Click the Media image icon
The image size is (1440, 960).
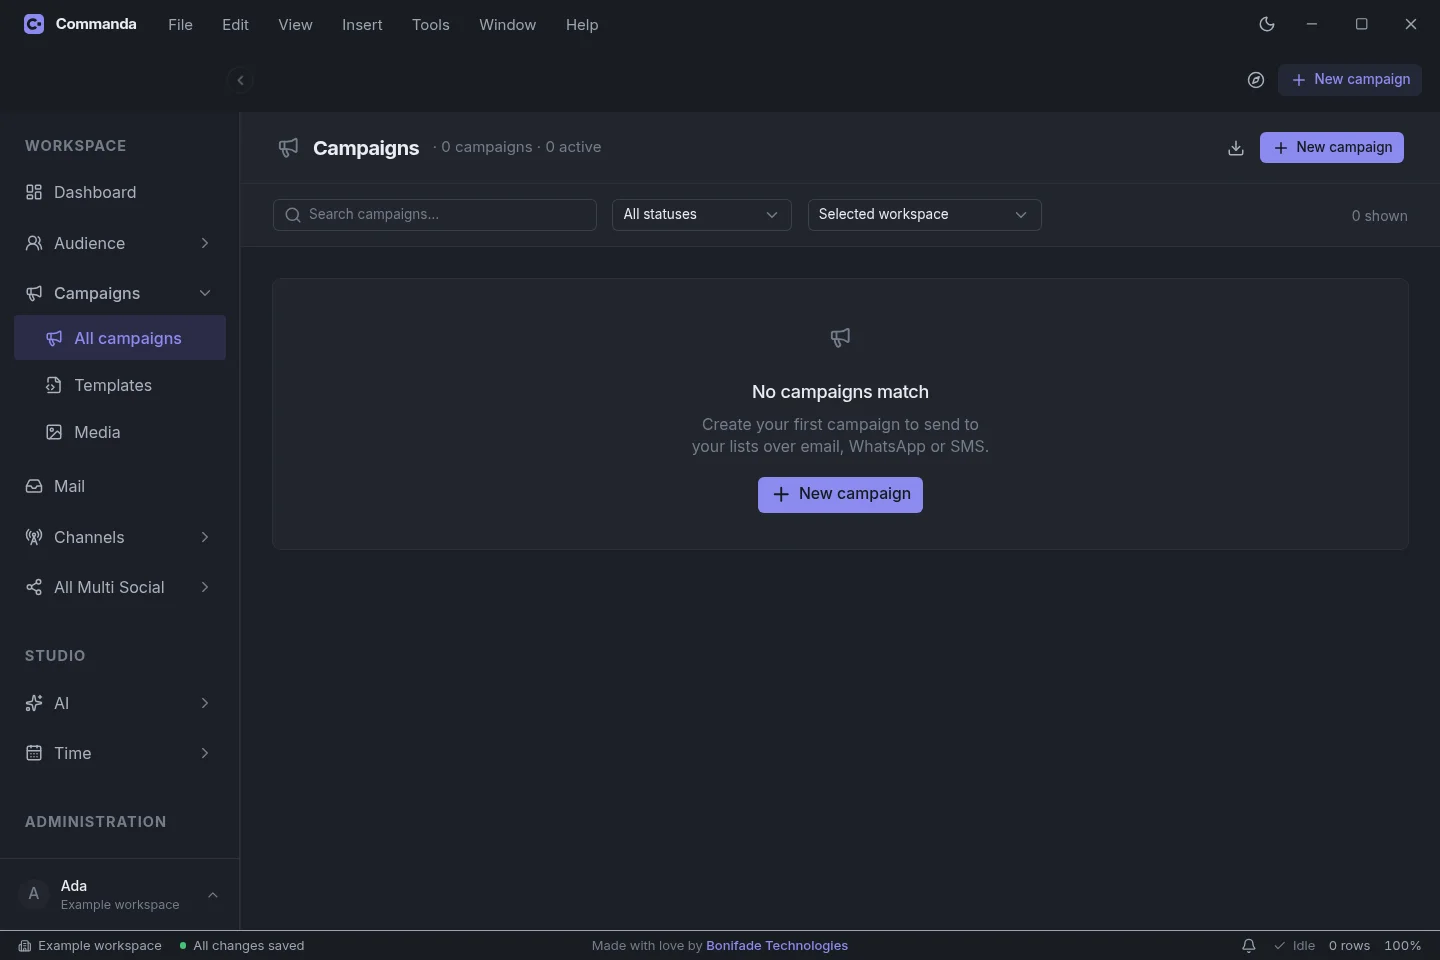click(x=54, y=432)
